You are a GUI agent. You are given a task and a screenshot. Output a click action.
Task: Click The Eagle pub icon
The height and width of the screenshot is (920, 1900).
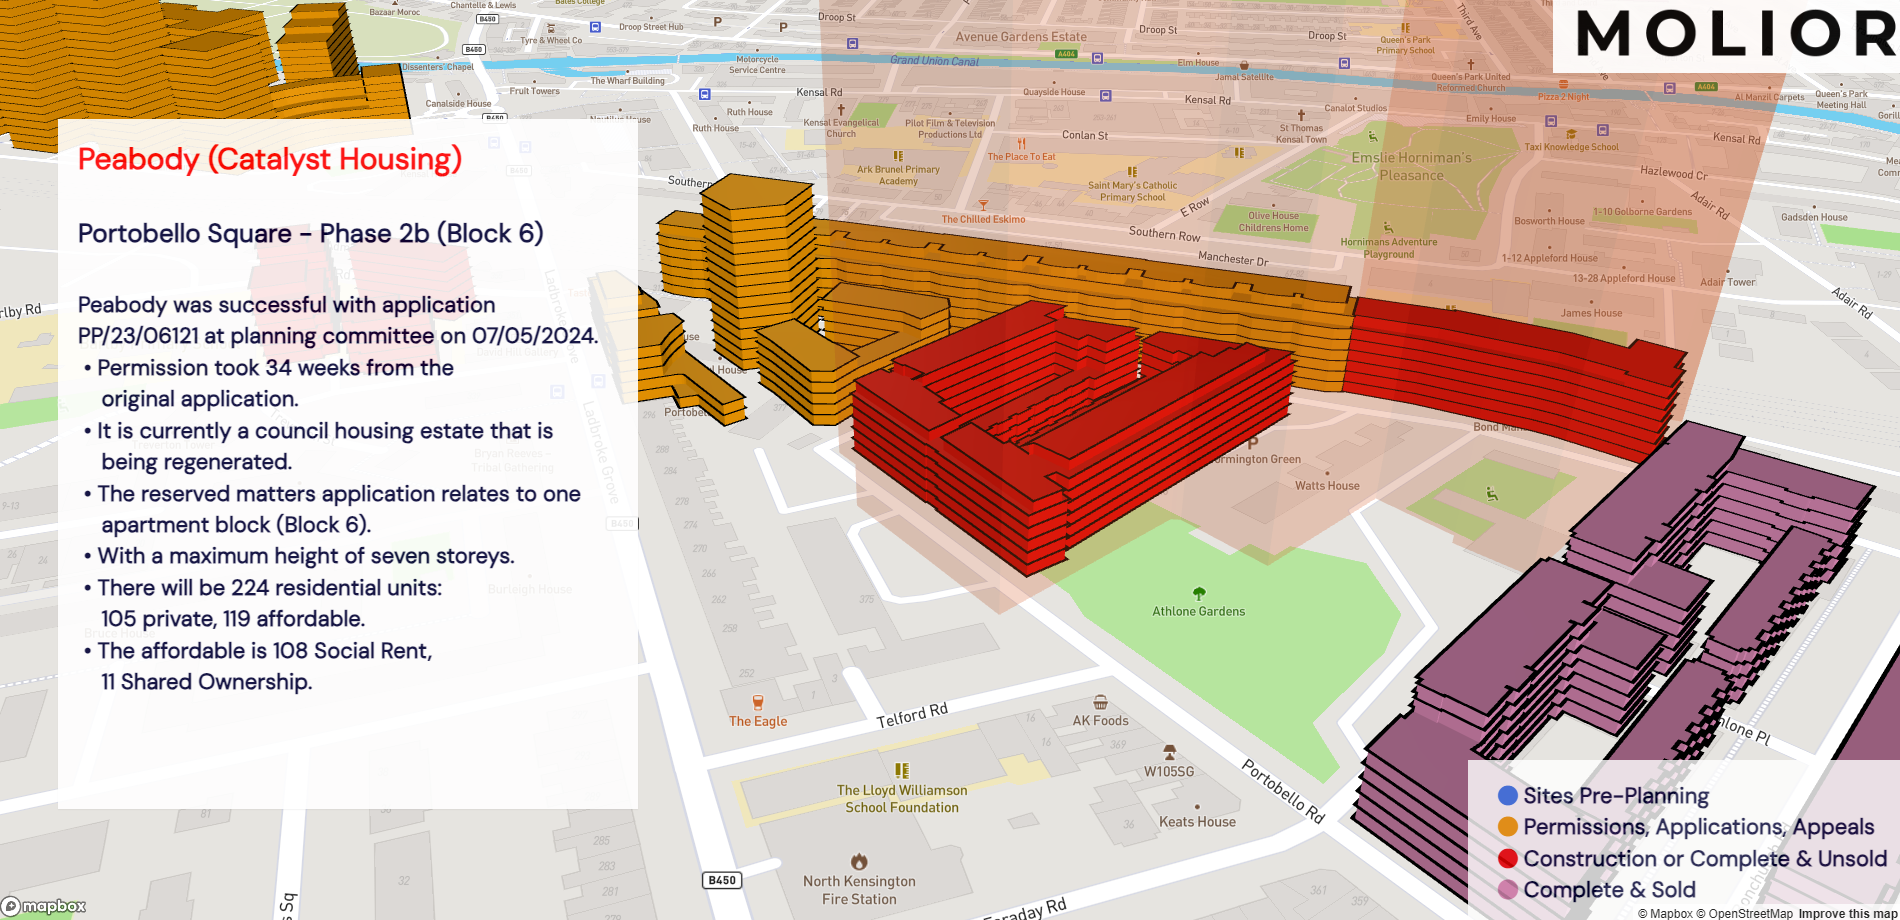[x=758, y=703]
